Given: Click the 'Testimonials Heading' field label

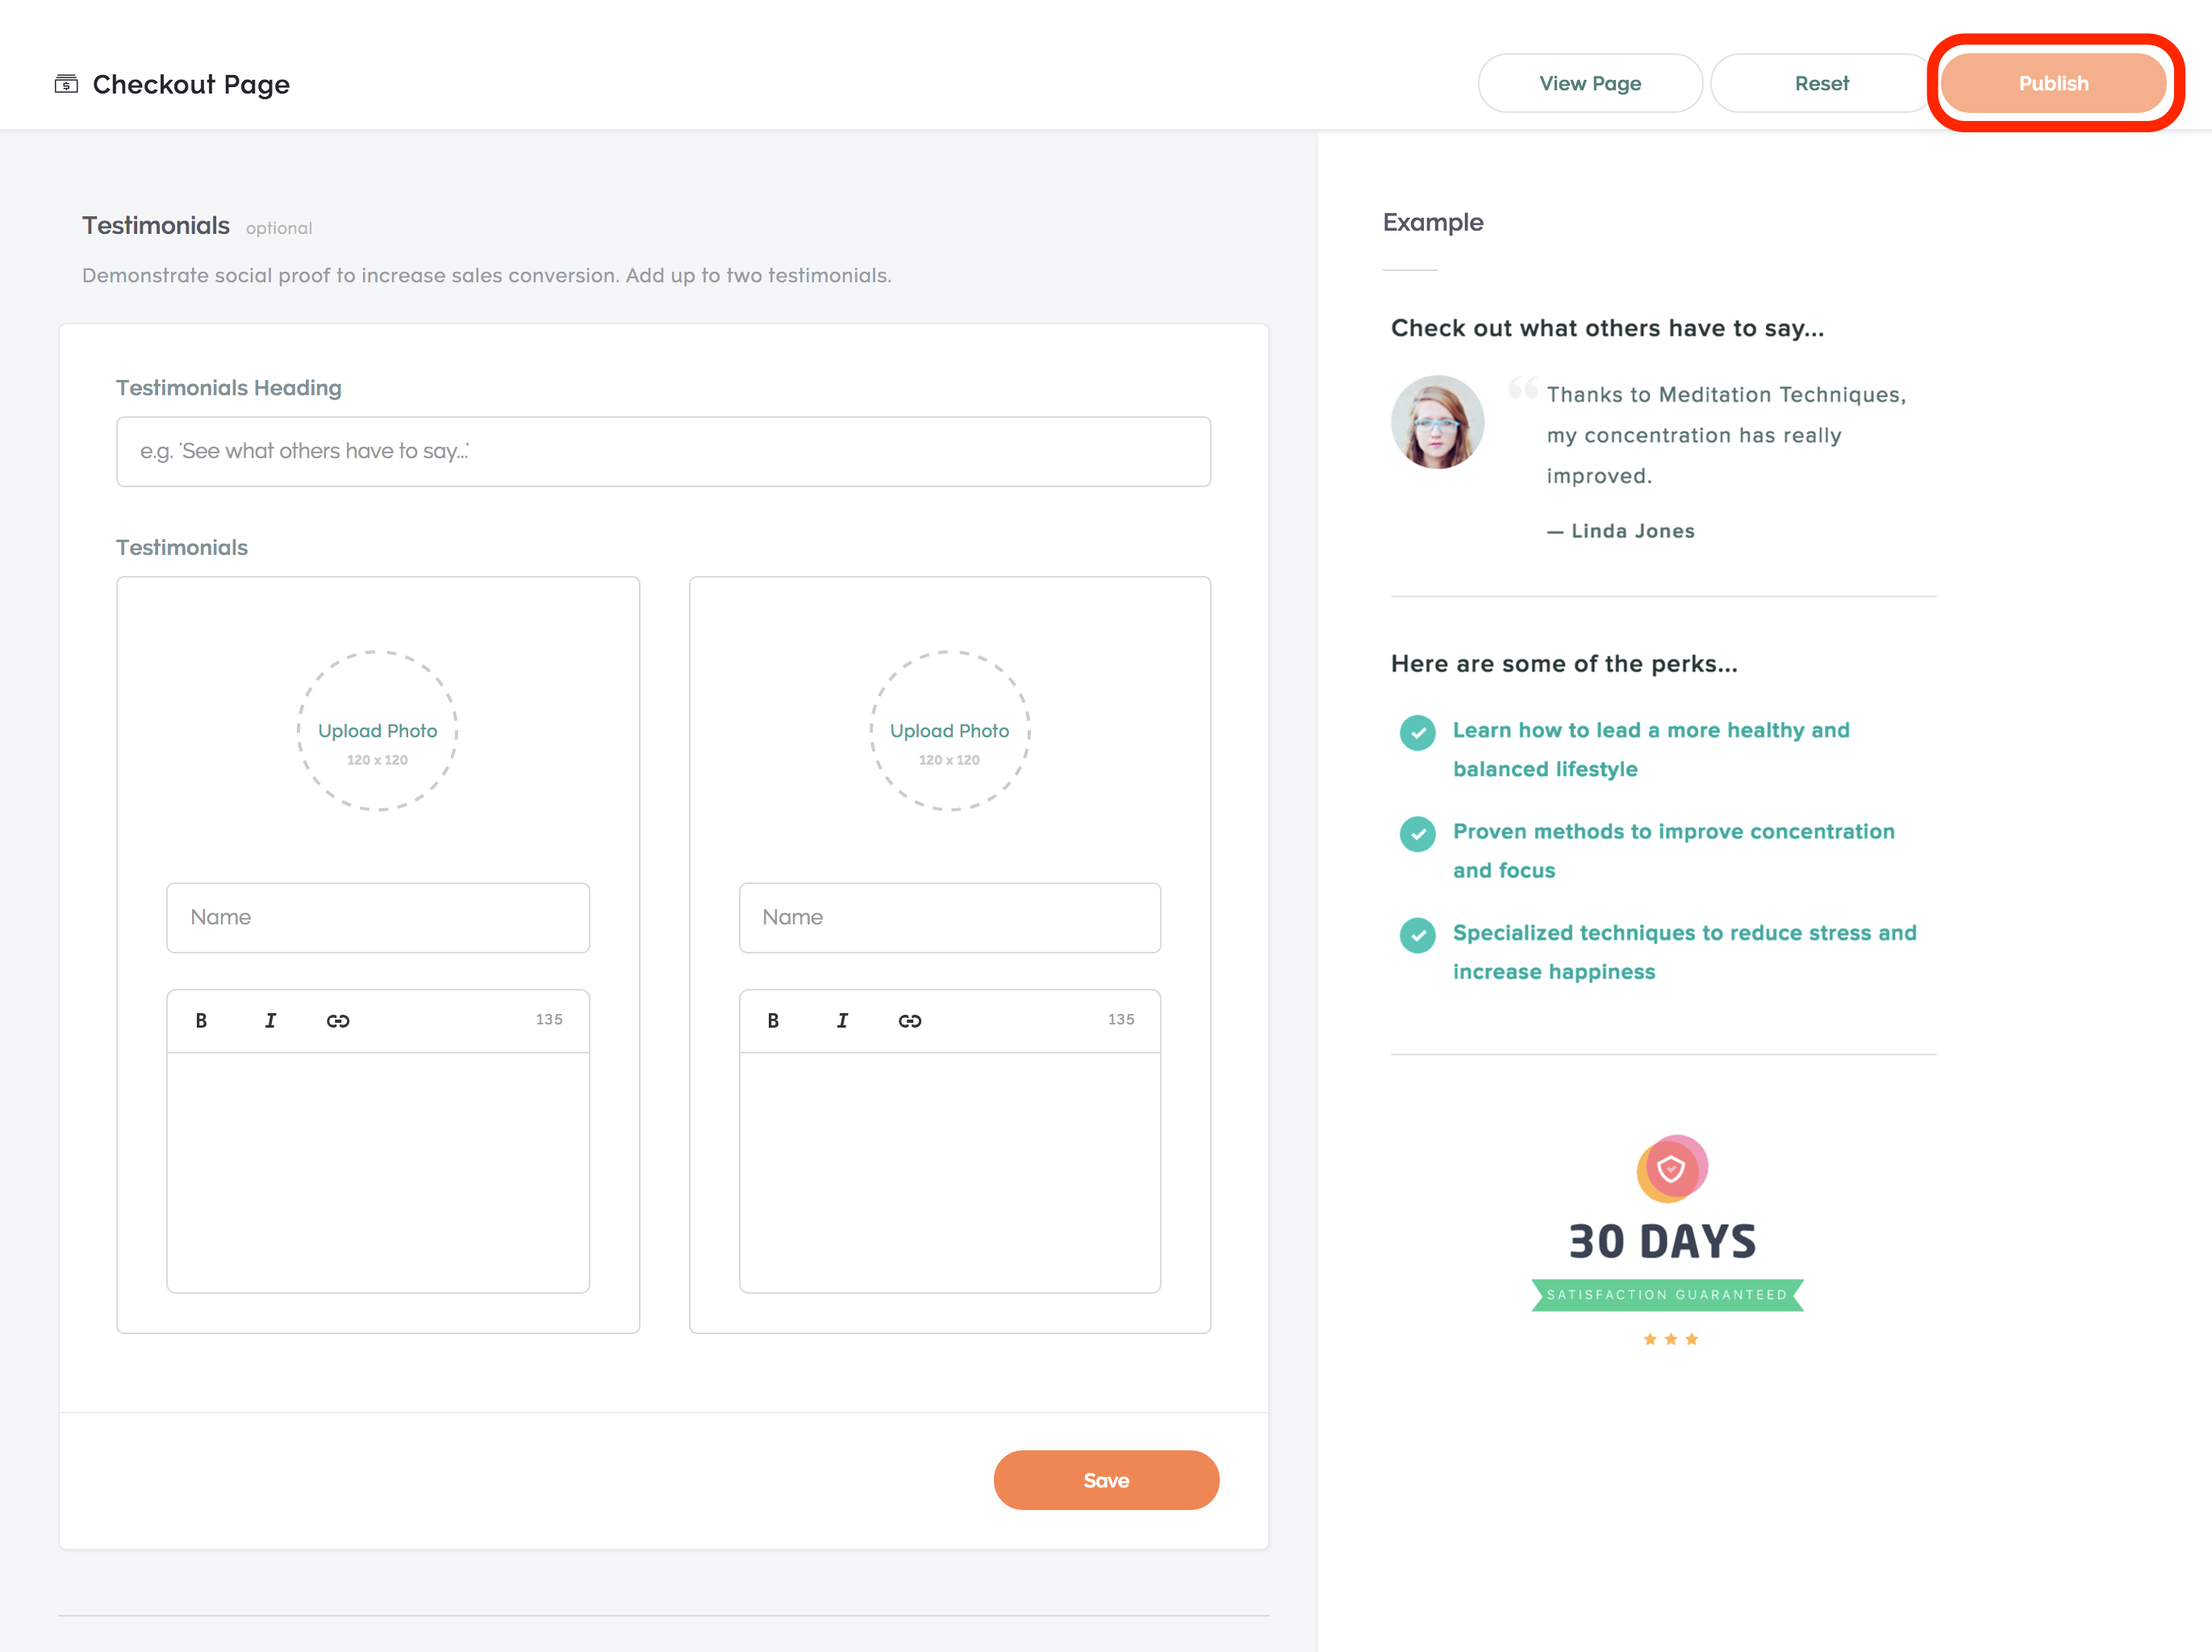Looking at the screenshot, I should tap(229, 387).
